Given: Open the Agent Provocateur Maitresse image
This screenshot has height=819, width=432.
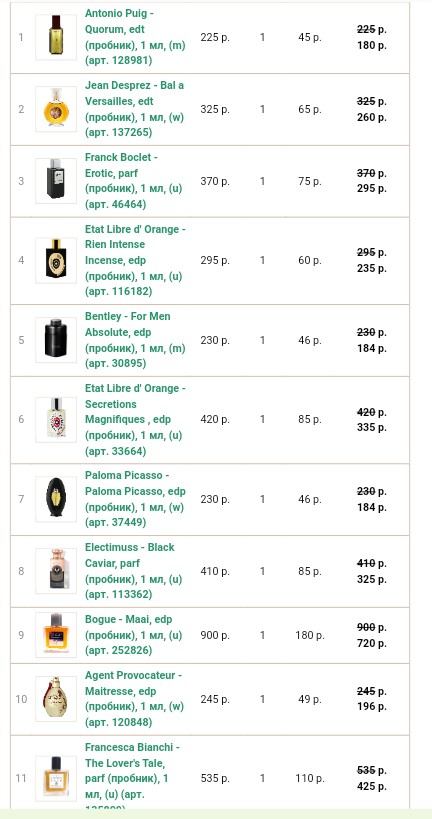Looking at the screenshot, I should (56, 699).
